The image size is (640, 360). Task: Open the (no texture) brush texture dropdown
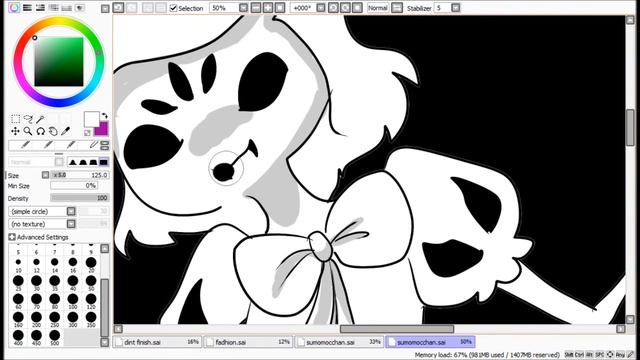click(71, 224)
